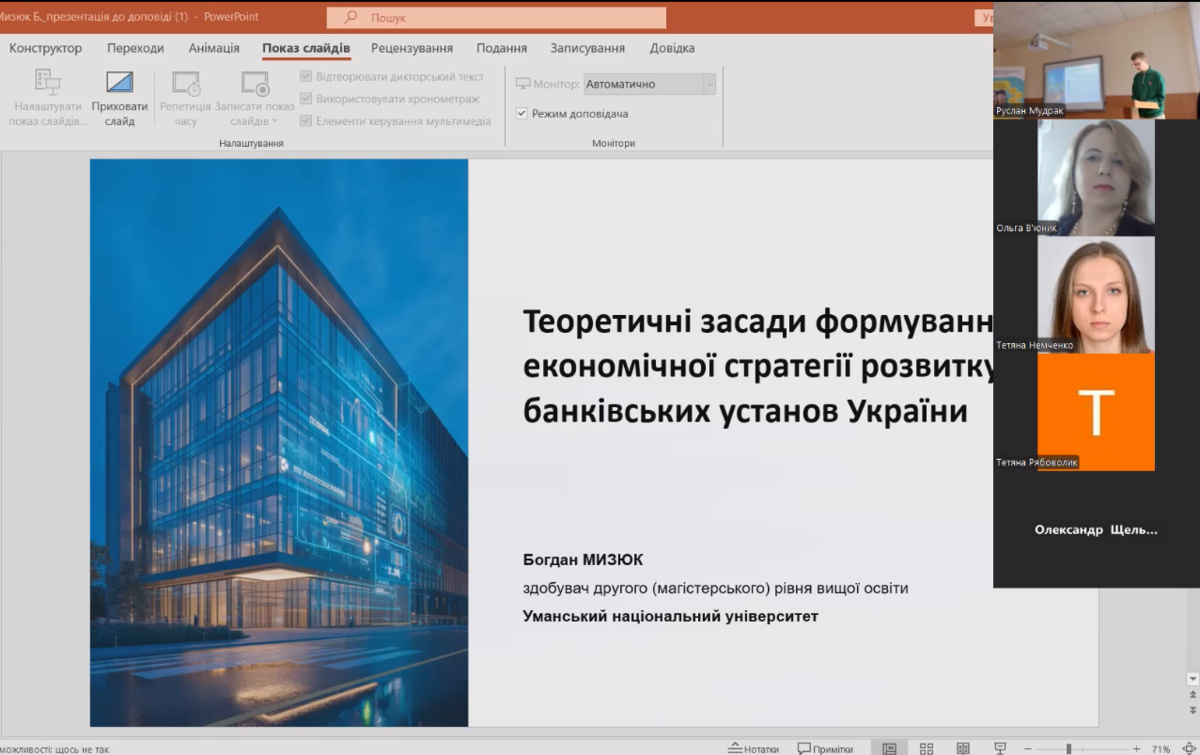Screen dimensions: 1200x755
Task: Toggle Режим доповідача checkbox
Action: point(522,114)
